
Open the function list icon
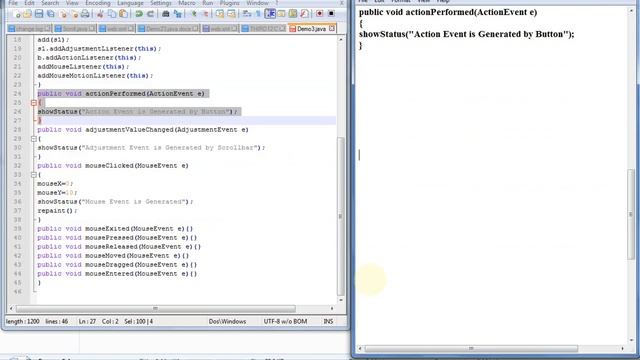pyautogui.click(x=304, y=14)
